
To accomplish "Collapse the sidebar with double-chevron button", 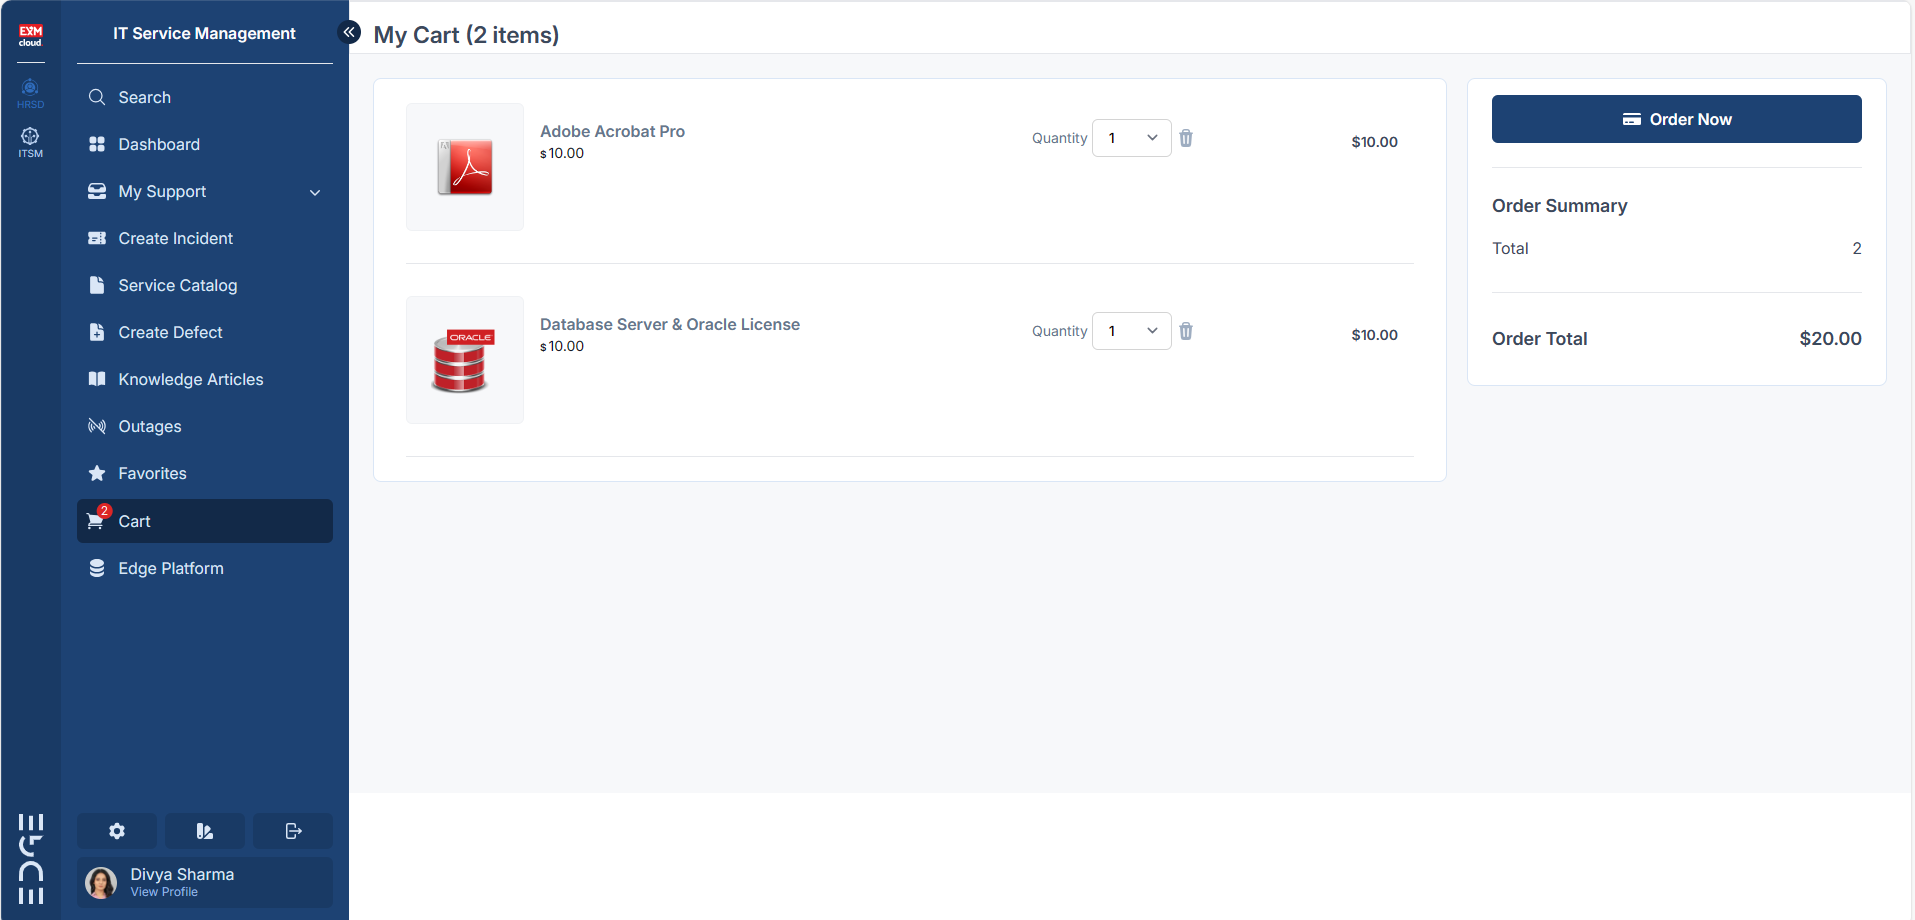I will coord(349,32).
